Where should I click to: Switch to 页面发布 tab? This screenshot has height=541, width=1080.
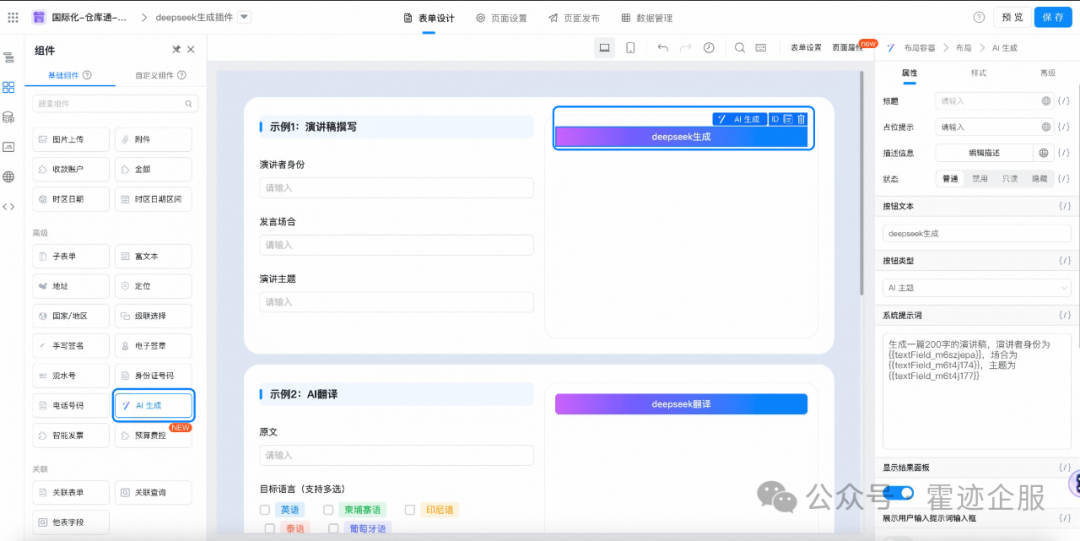point(574,18)
